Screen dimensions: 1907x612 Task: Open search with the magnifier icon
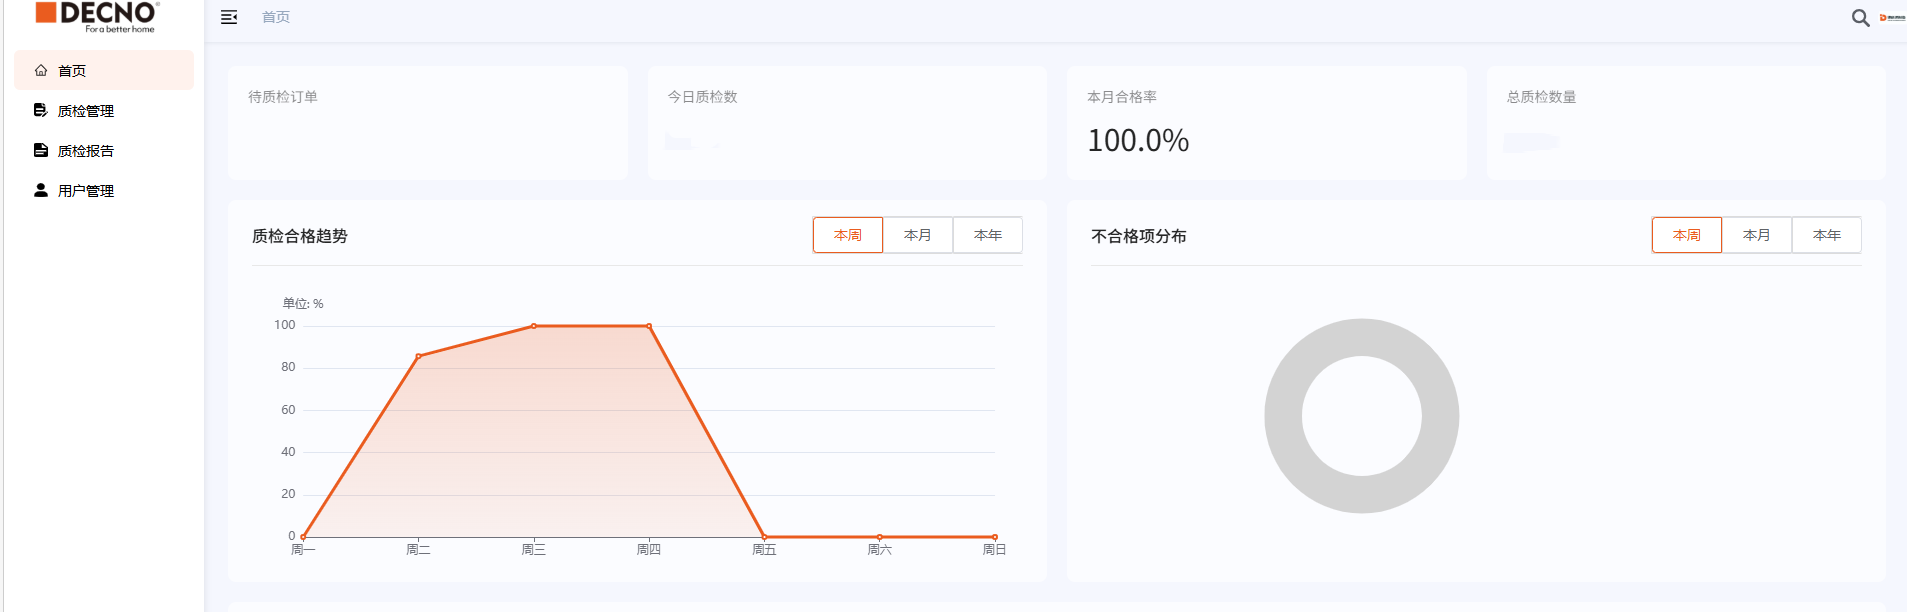(x=1860, y=18)
